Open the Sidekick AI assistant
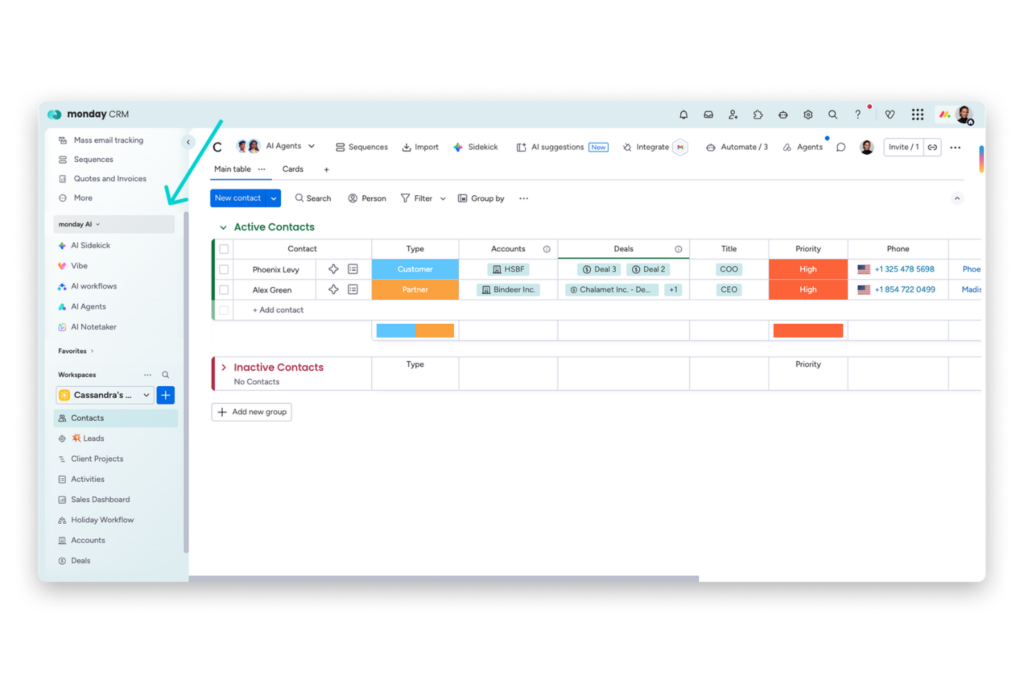Image resolution: width=1024 pixels, height=683 pixels. [475, 147]
